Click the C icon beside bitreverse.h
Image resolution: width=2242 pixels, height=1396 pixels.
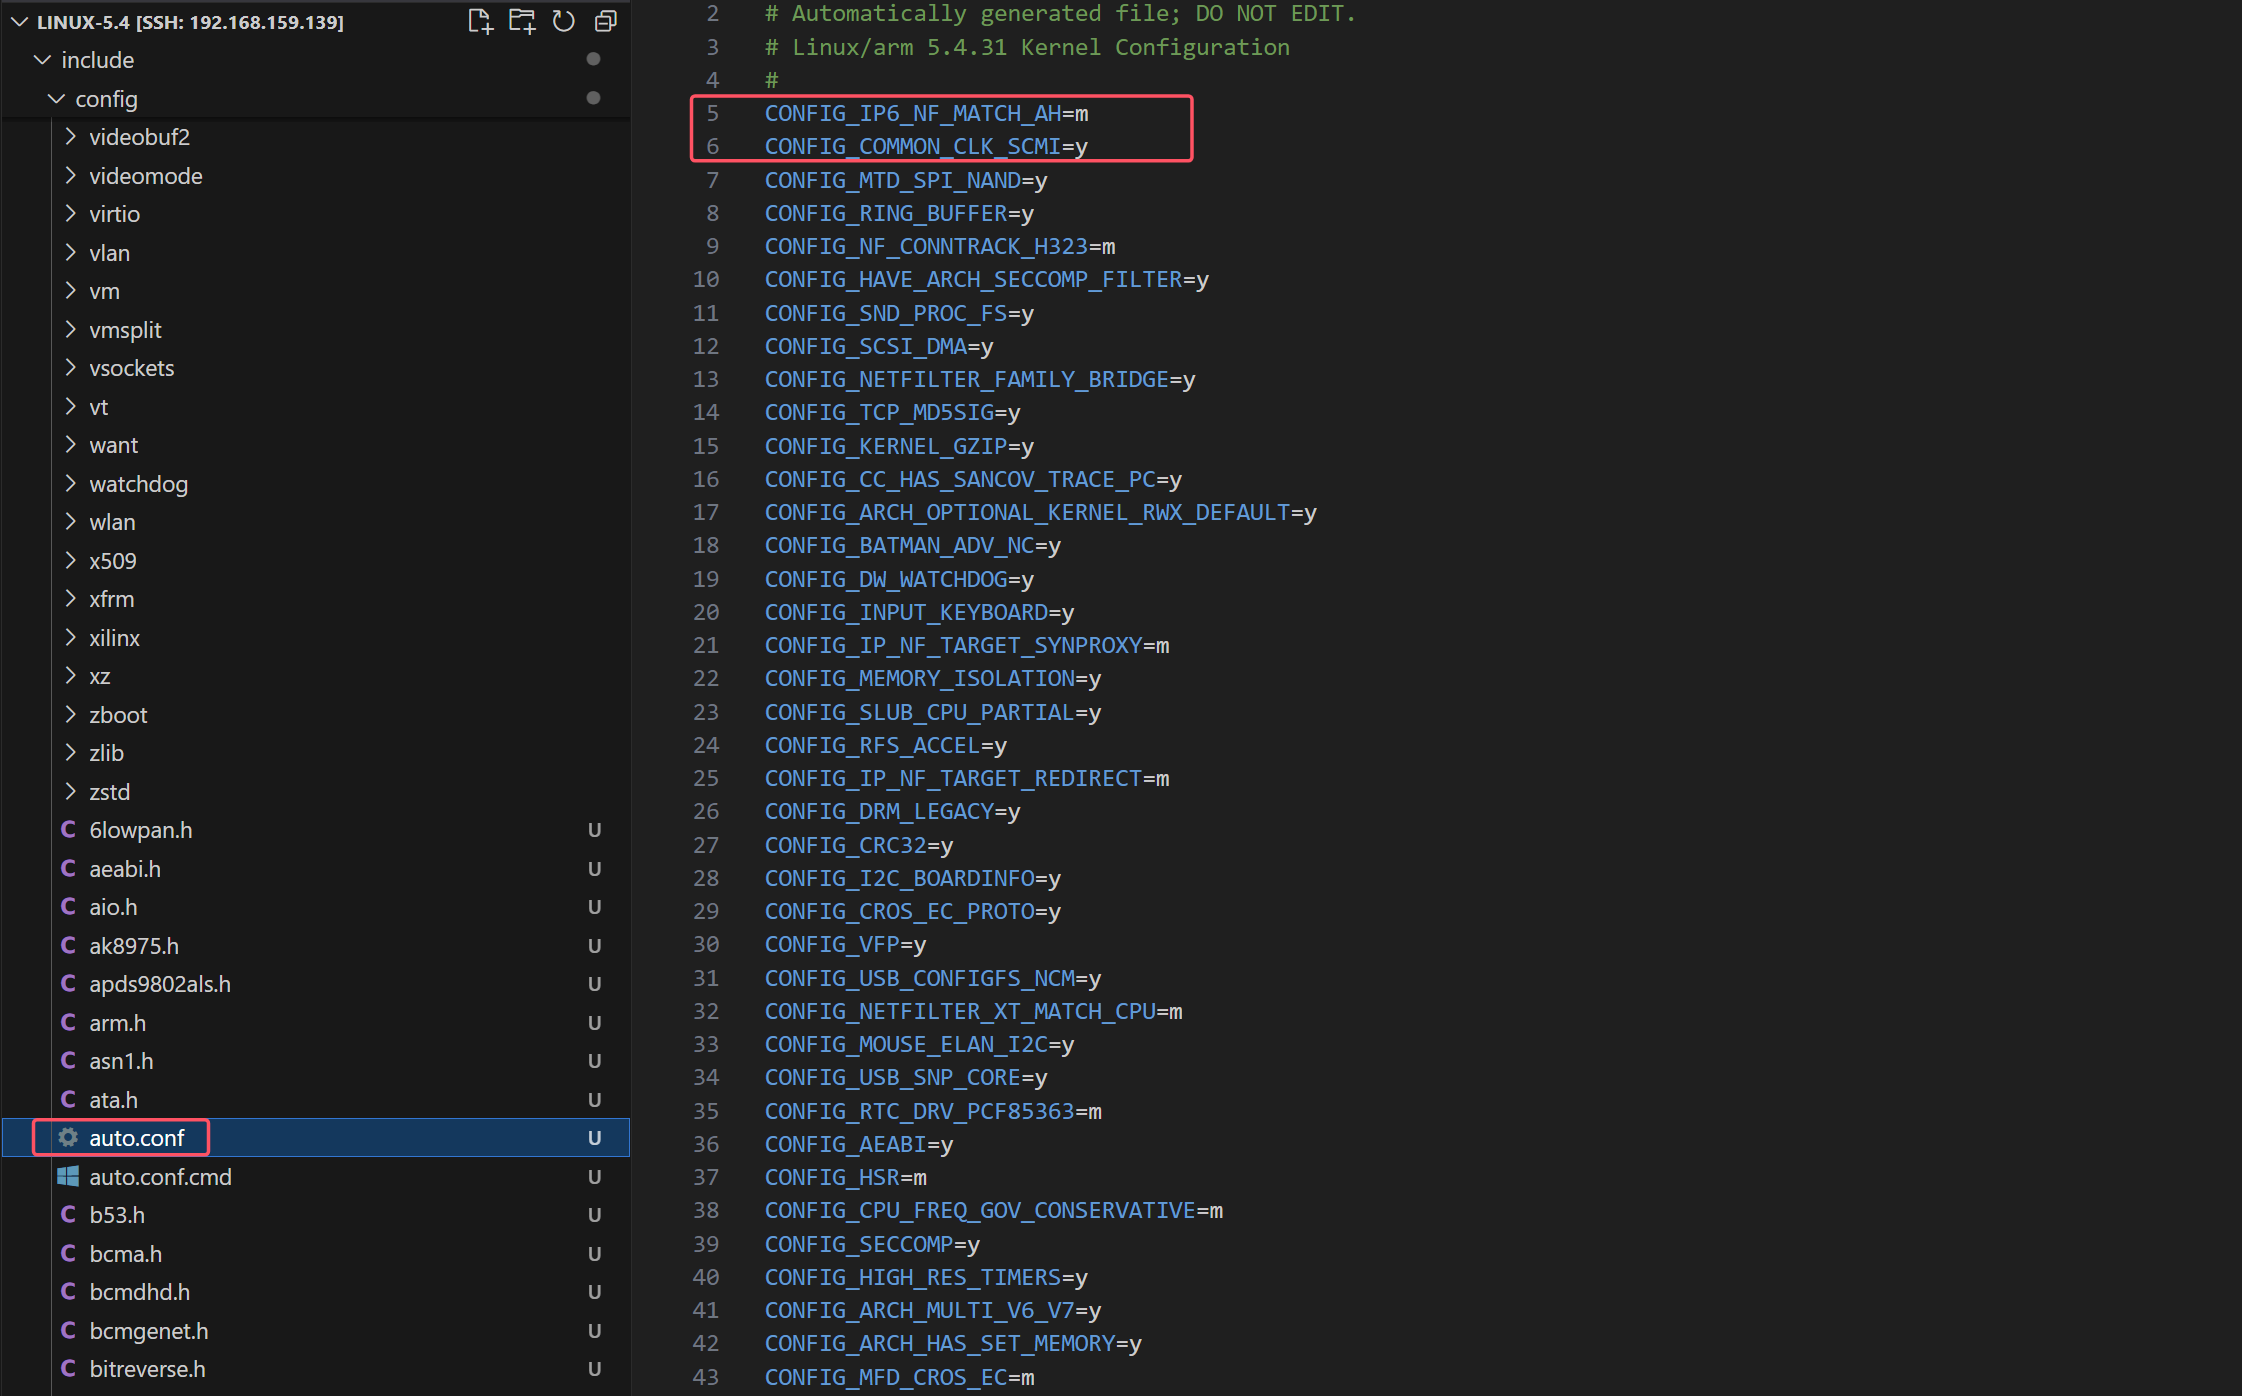67,1368
